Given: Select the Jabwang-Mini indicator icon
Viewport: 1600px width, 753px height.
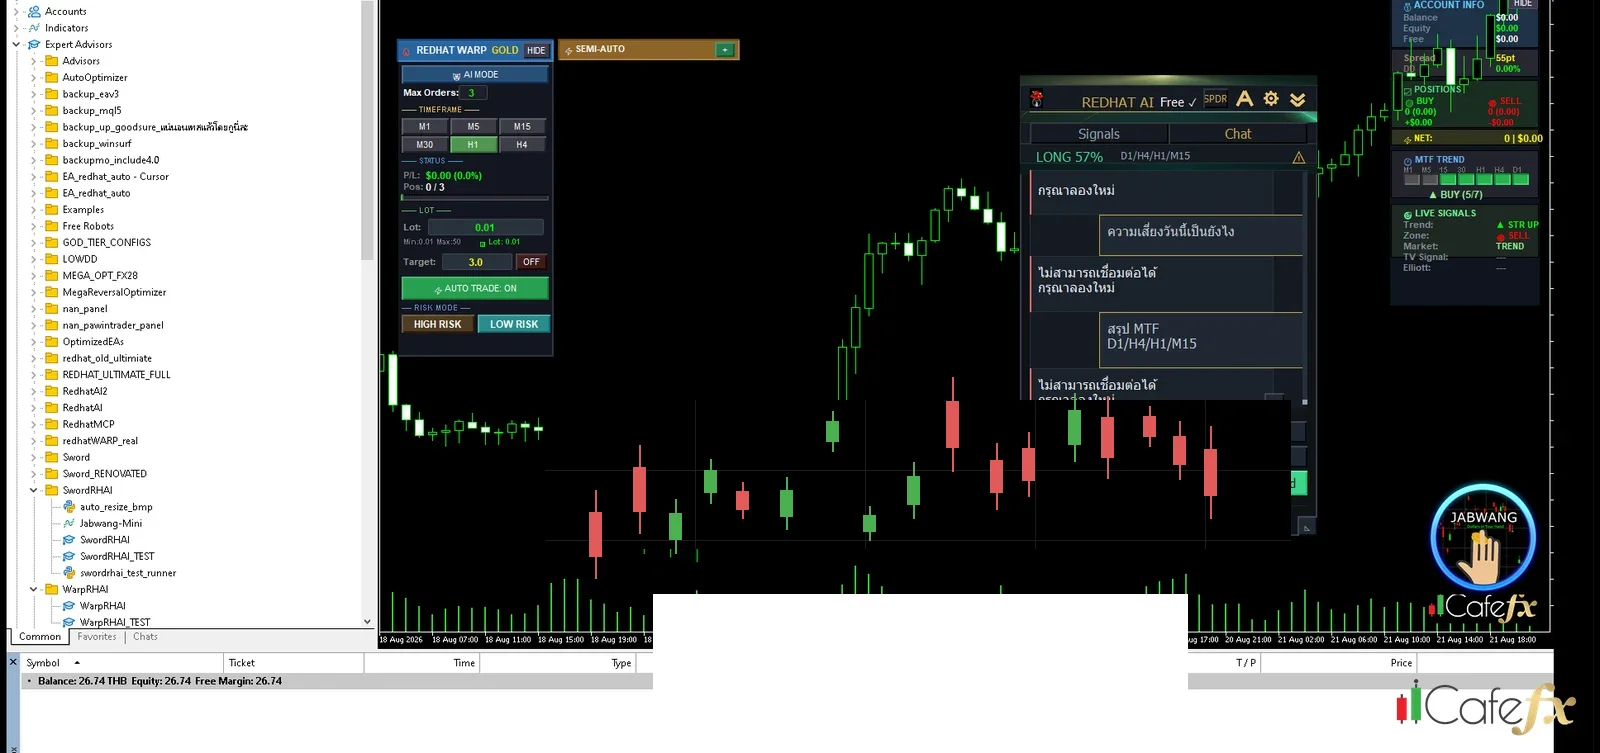Looking at the screenshot, I should (x=69, y=523).
